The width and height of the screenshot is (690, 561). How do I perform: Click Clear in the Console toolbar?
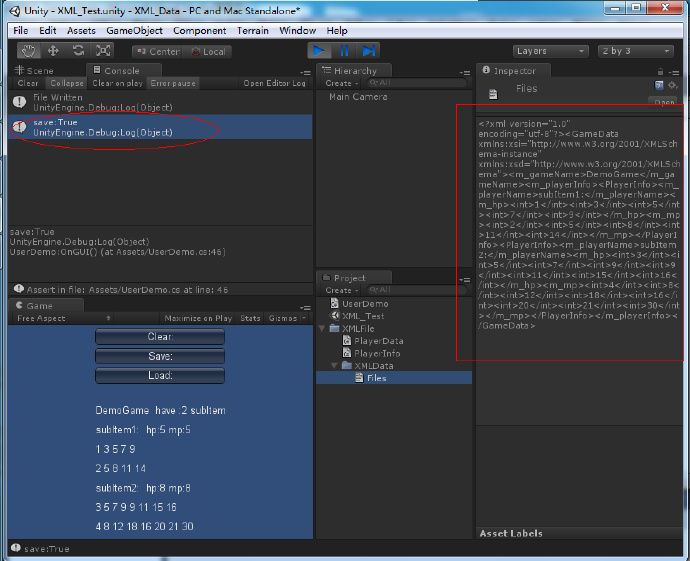(x=28, y=83)
